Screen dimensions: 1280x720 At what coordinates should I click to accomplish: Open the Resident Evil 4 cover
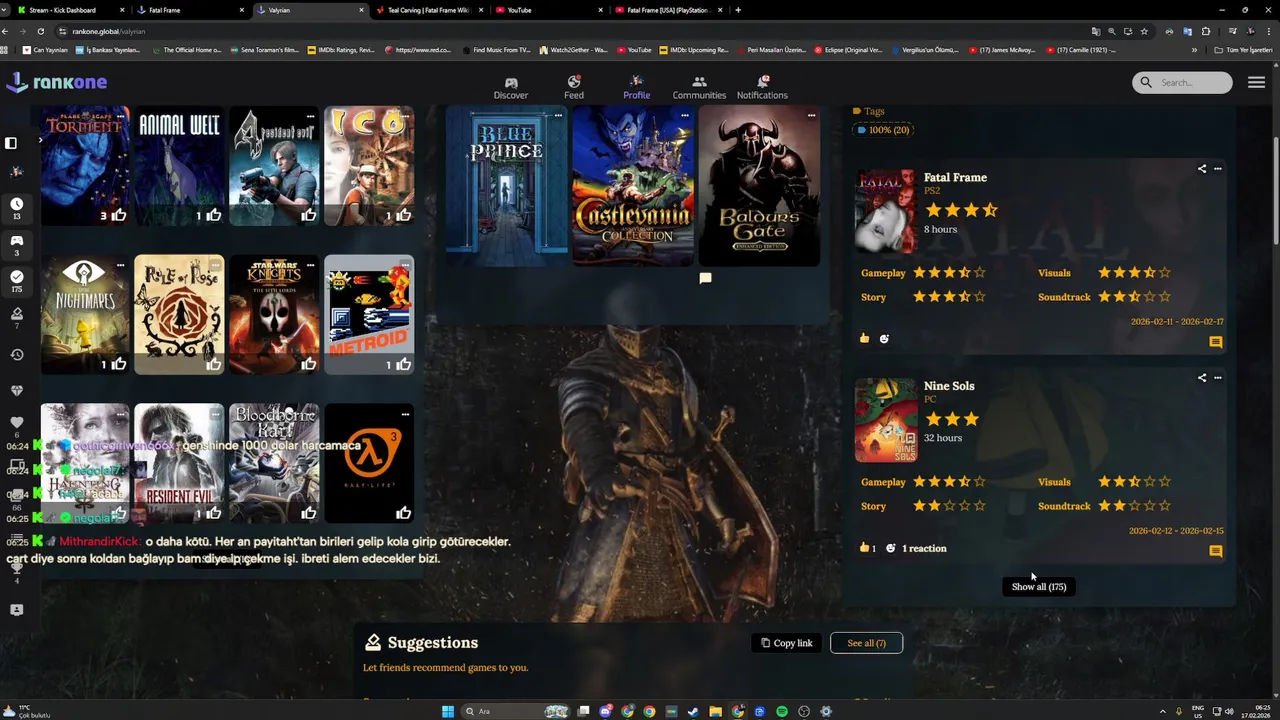click(274, 166)
